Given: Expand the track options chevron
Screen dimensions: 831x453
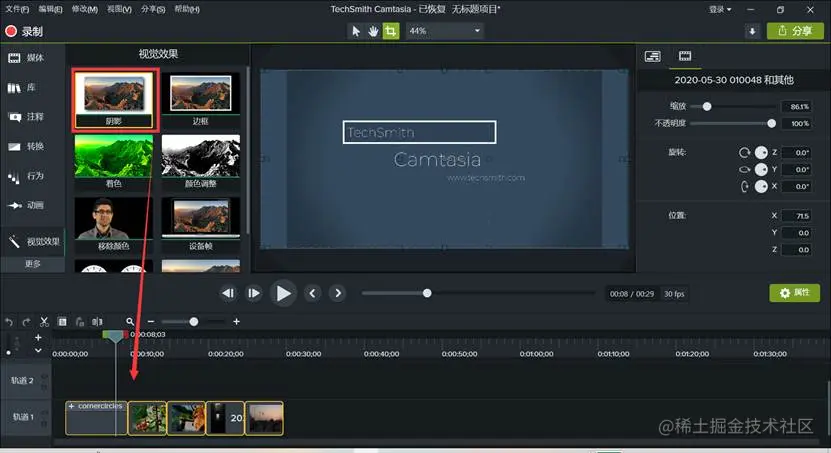Looking at the screenshot, I should [38, 350].
